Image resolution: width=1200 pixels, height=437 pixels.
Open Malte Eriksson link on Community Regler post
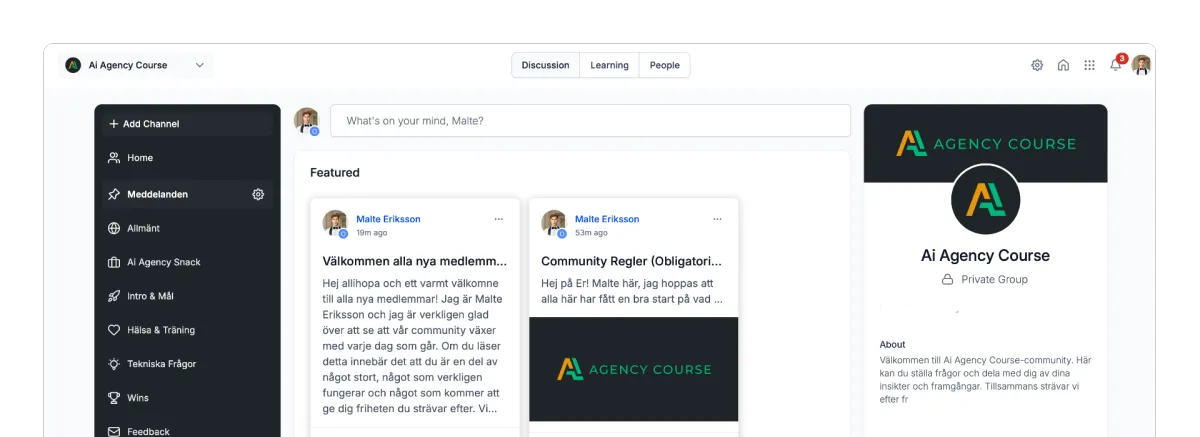pyautogui.click(x=607, y=219)
